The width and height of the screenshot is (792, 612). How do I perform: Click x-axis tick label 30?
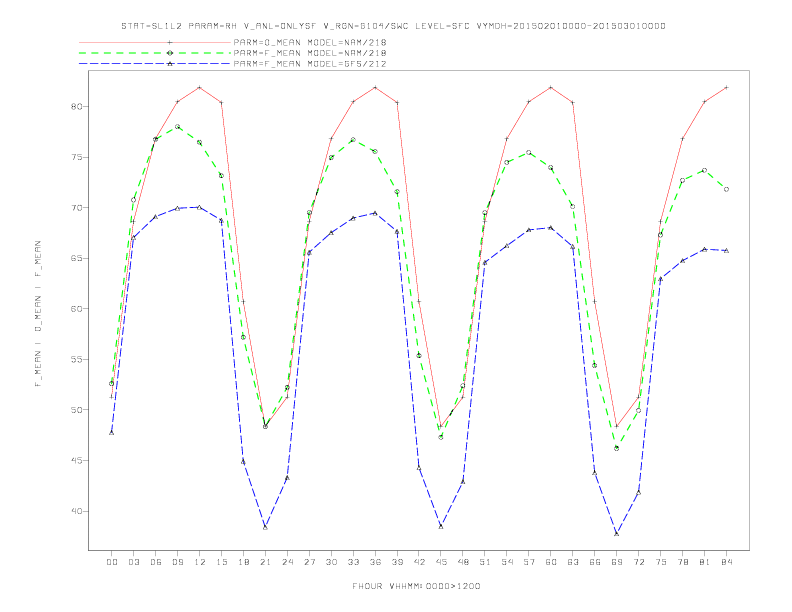point(331,562)
